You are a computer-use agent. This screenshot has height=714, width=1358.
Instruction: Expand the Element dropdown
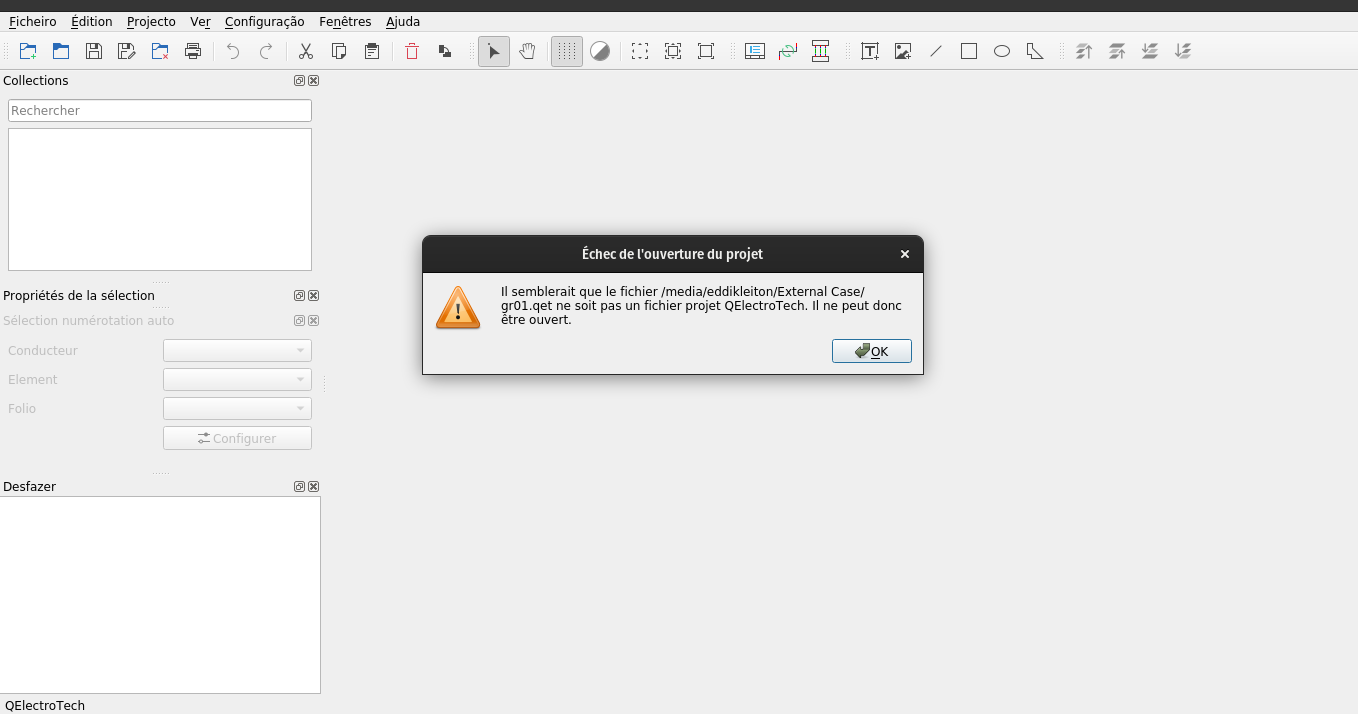(x=237, y=380)
